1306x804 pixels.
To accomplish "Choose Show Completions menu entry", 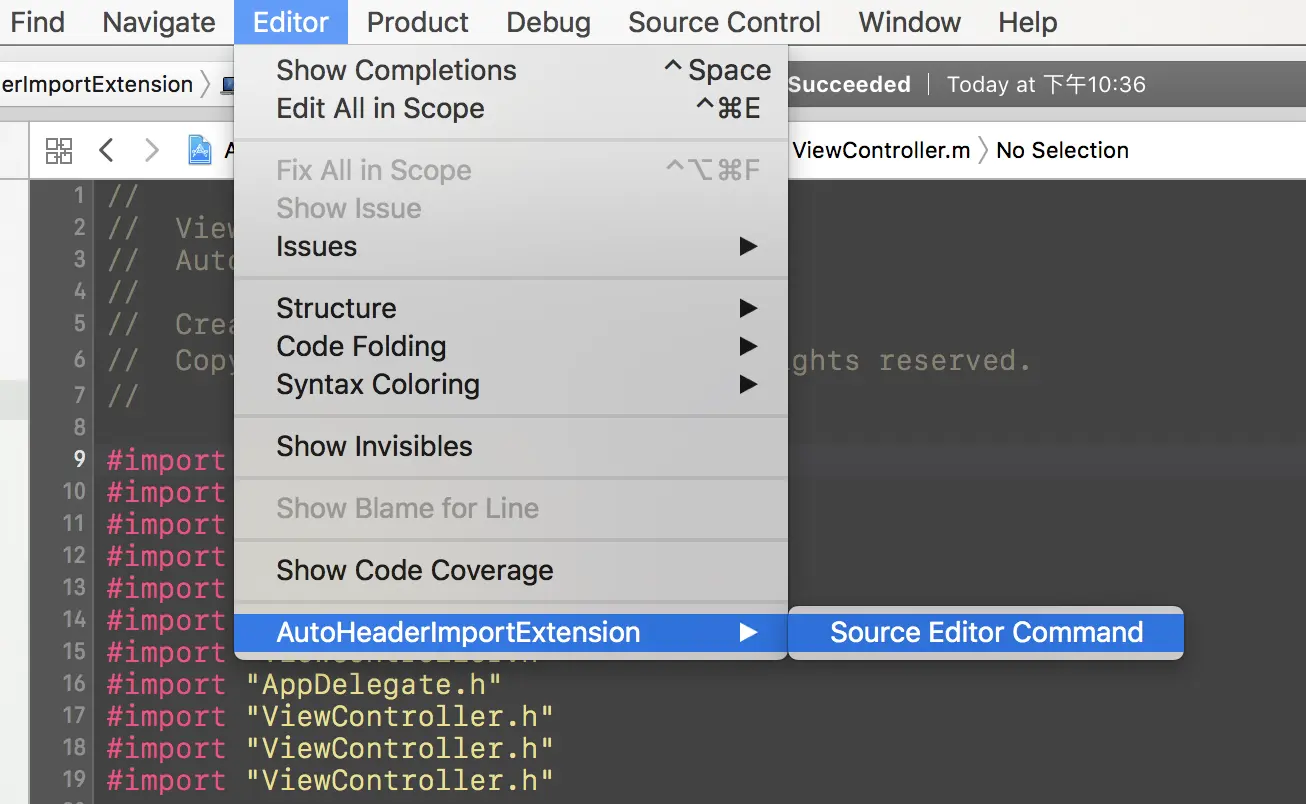I will coord(396,71).
